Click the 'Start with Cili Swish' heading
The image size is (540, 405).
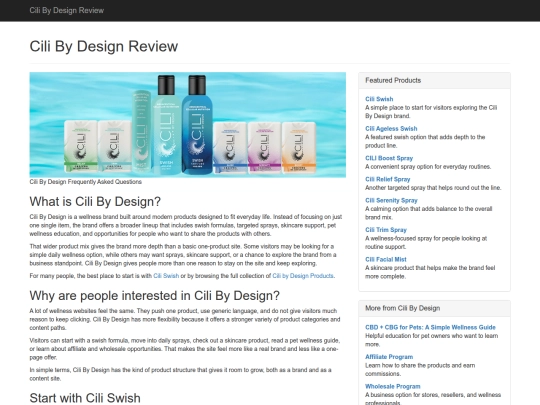click(85, 398)
